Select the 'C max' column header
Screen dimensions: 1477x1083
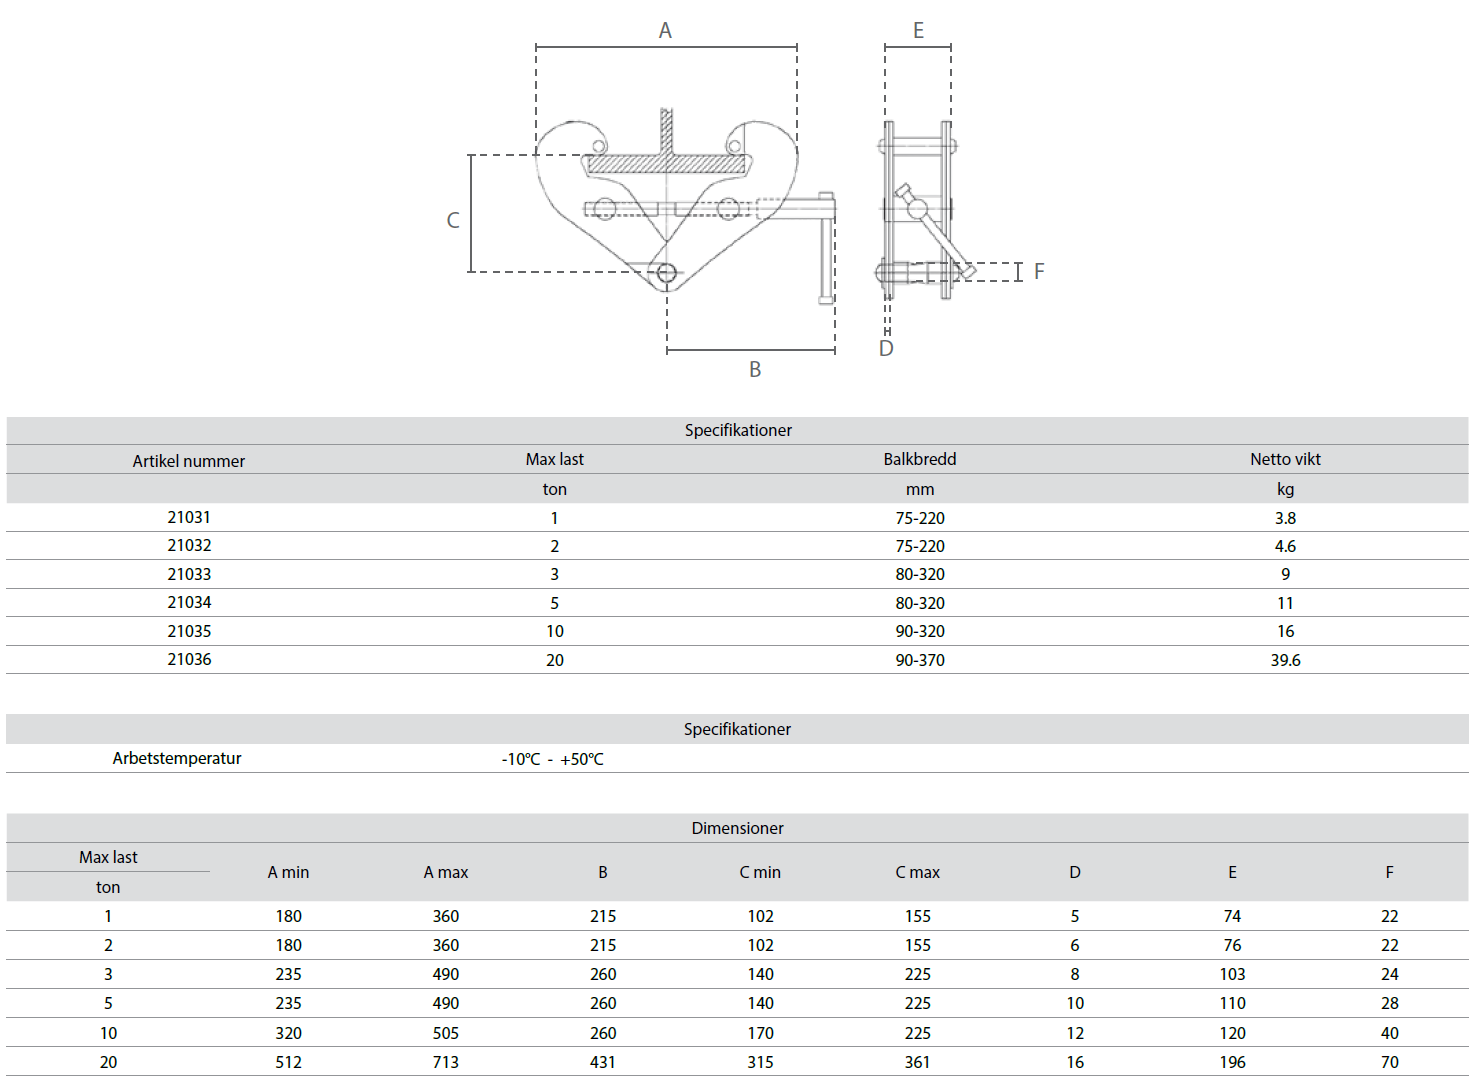tap(917, 872)
